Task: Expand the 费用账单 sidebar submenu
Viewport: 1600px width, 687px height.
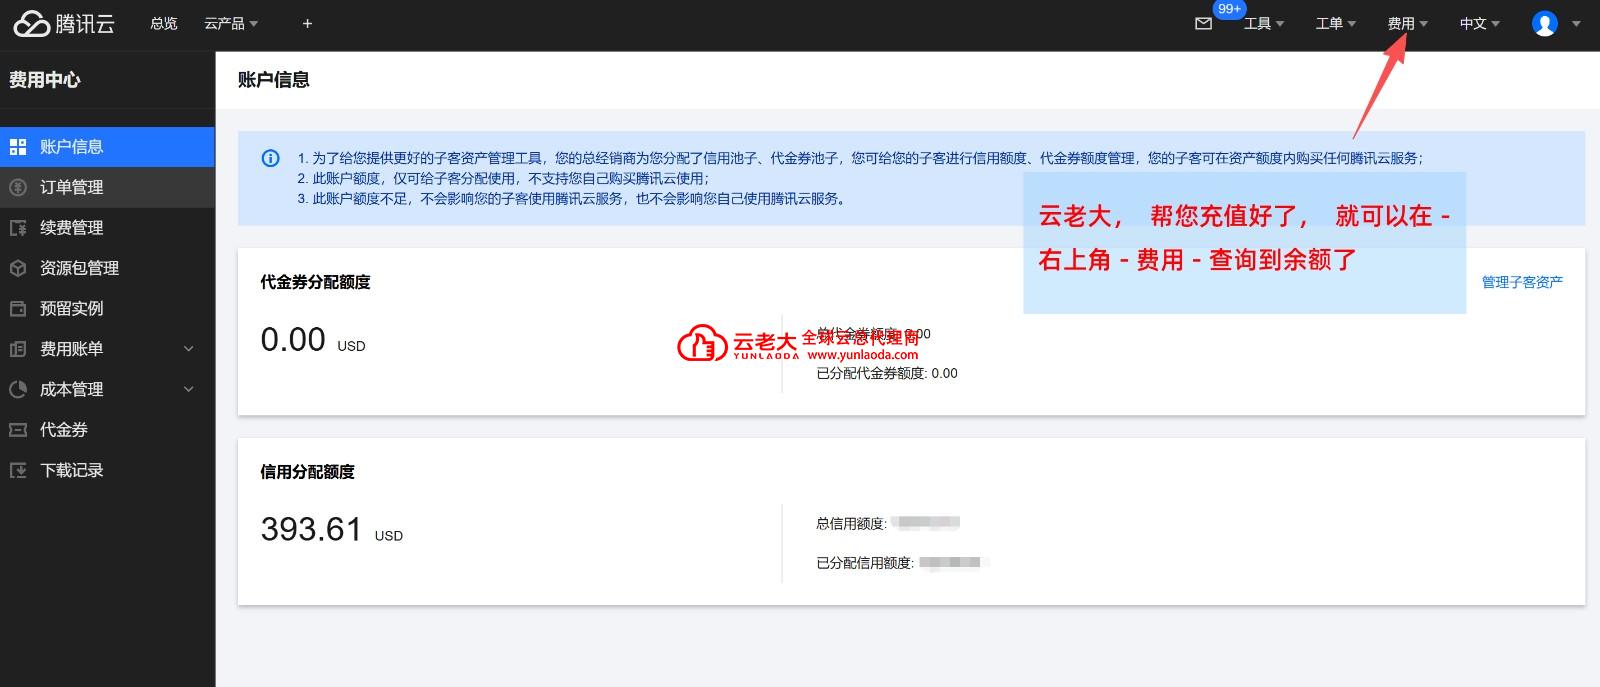Action: click(188, 349)
